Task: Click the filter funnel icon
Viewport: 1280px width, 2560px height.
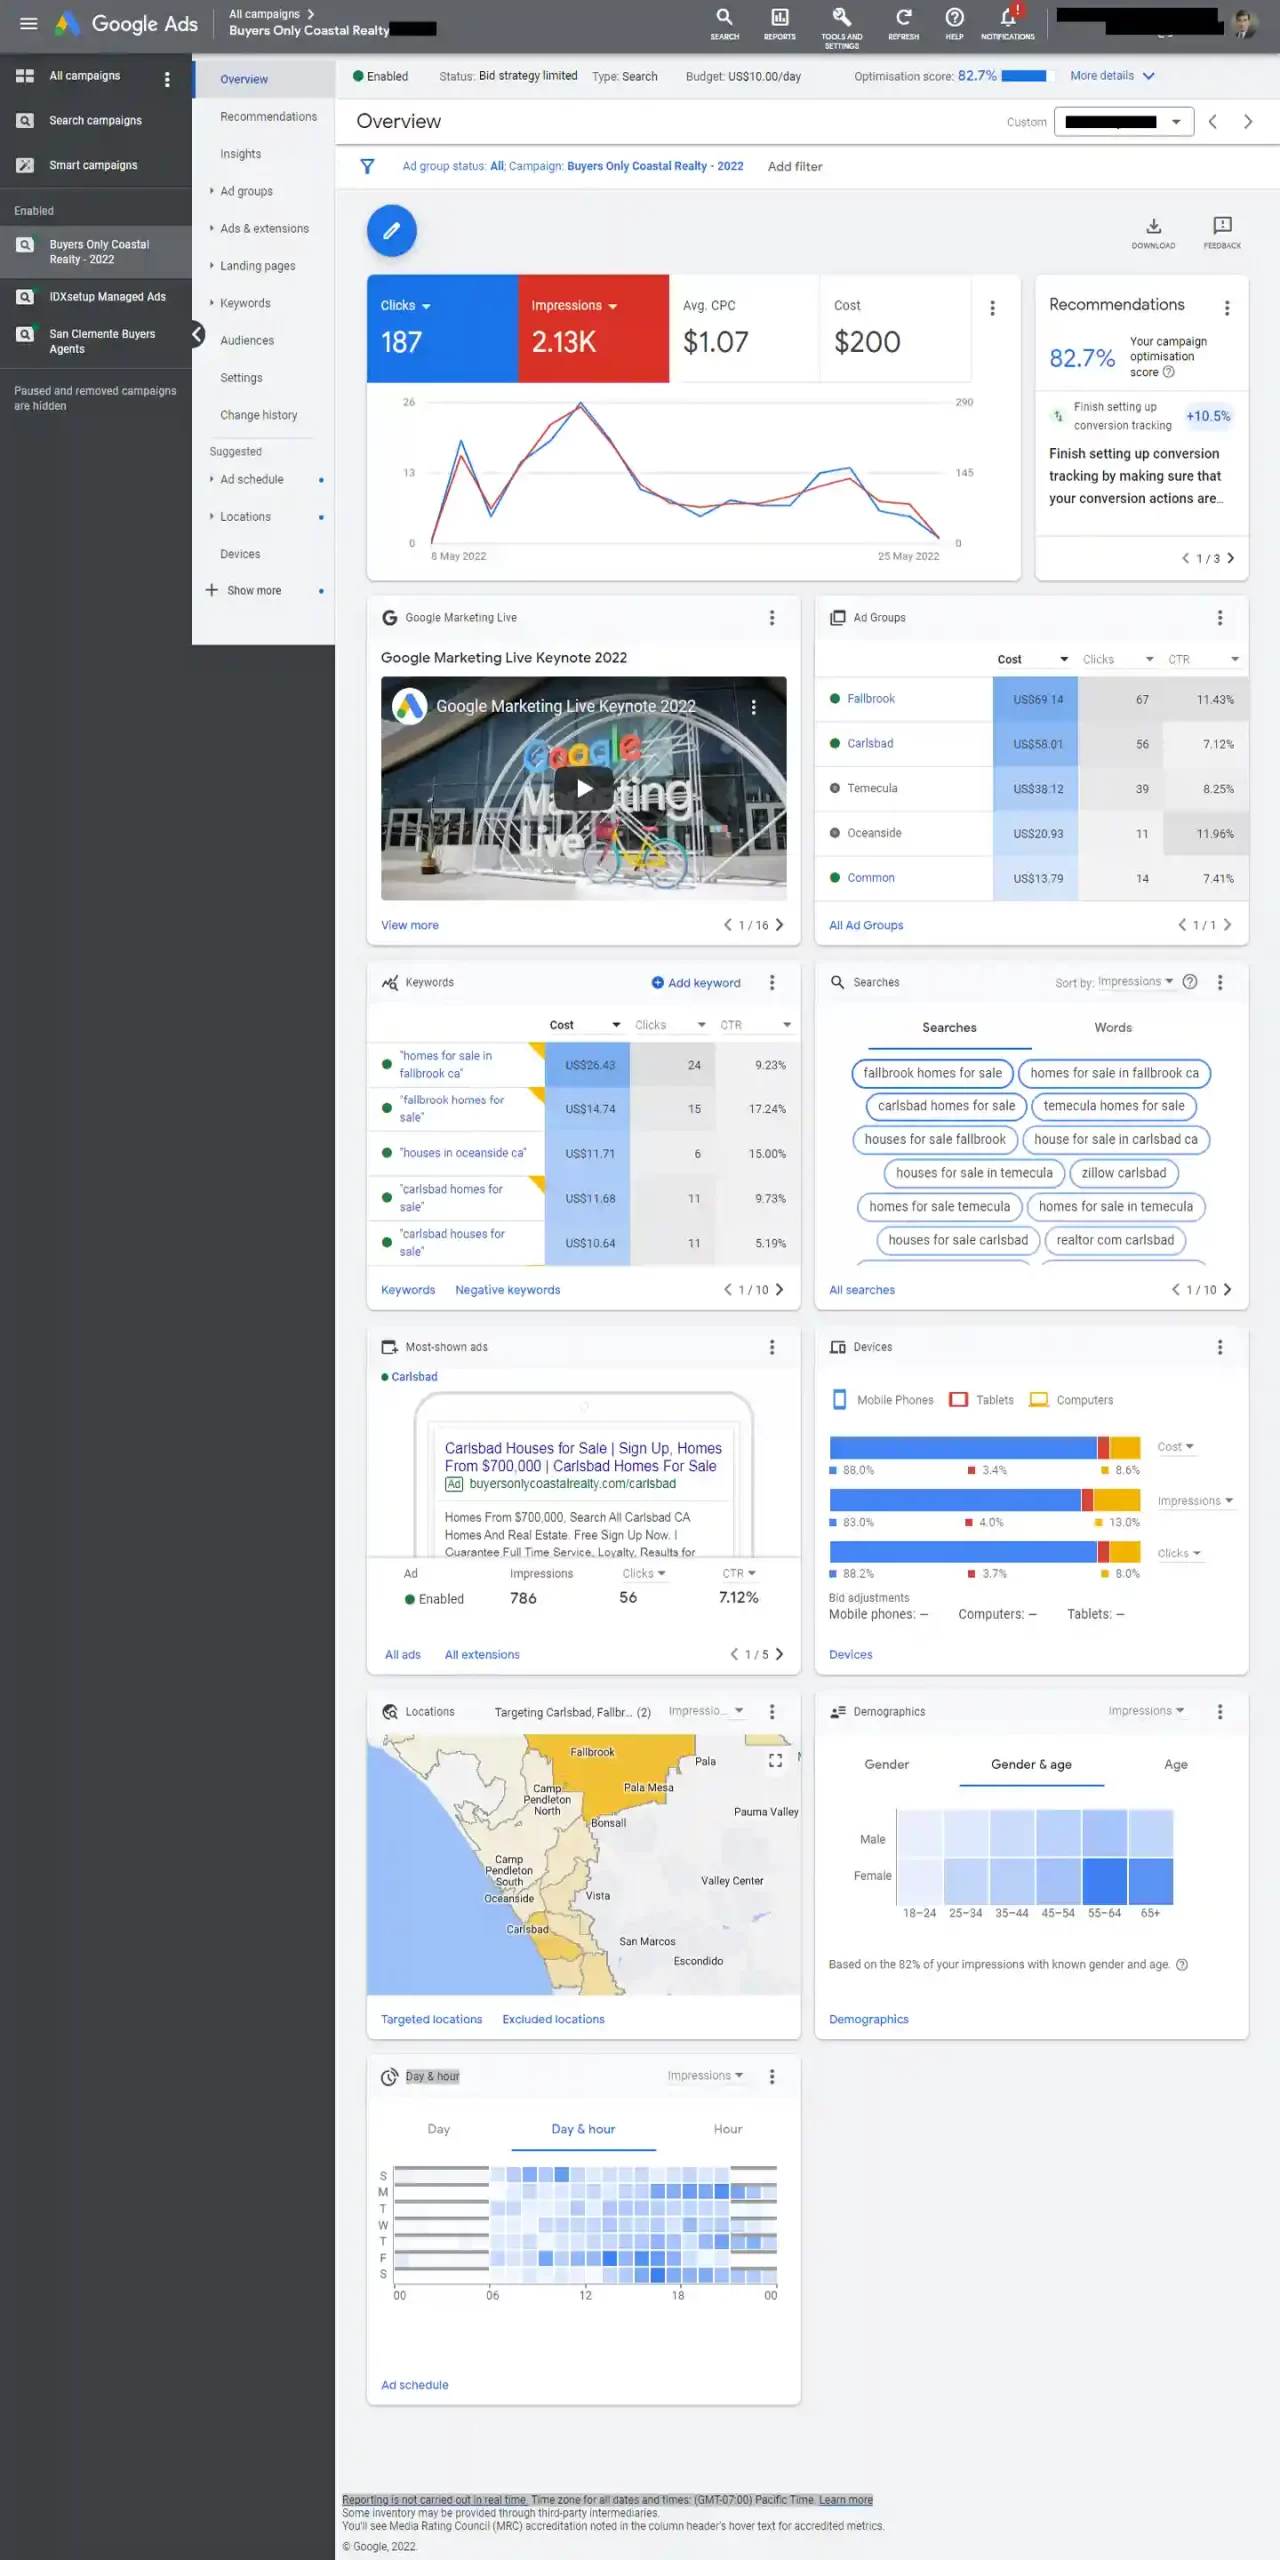Action: click(x=368, y=166)
